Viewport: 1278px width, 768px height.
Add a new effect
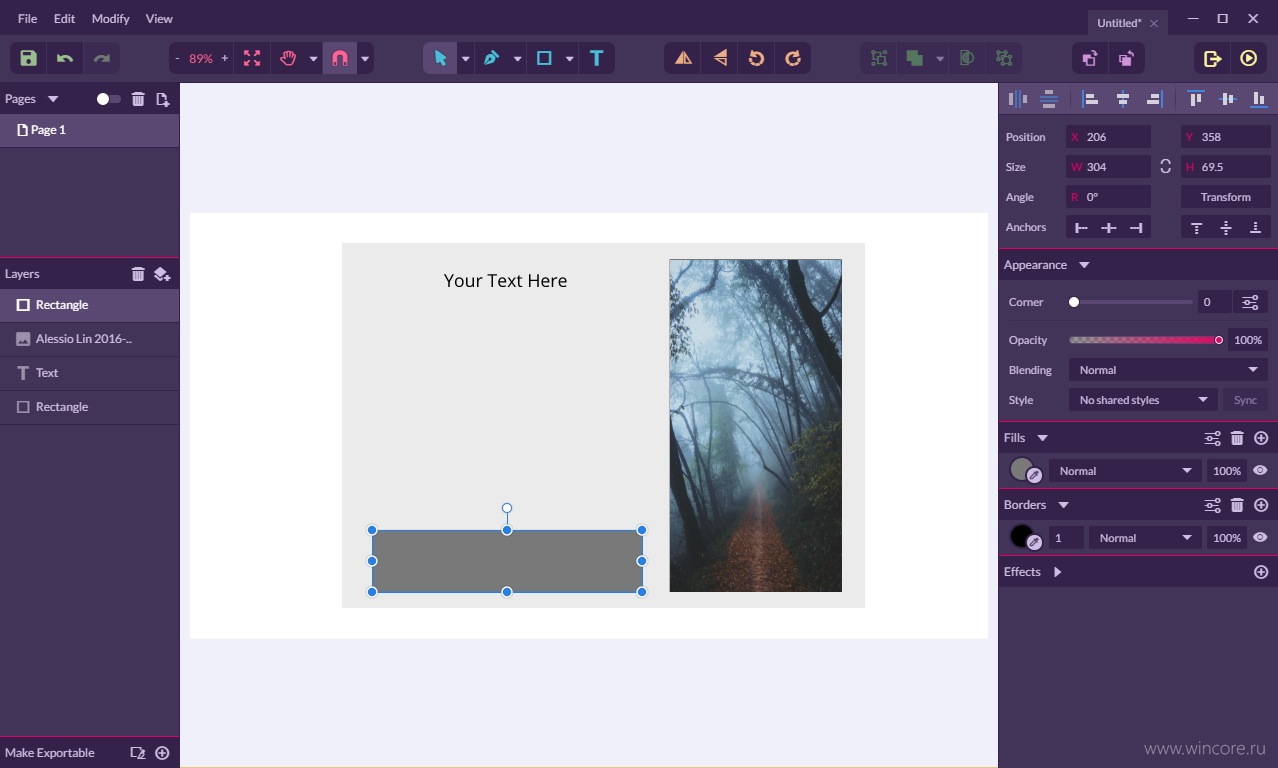coord(1260,572)
